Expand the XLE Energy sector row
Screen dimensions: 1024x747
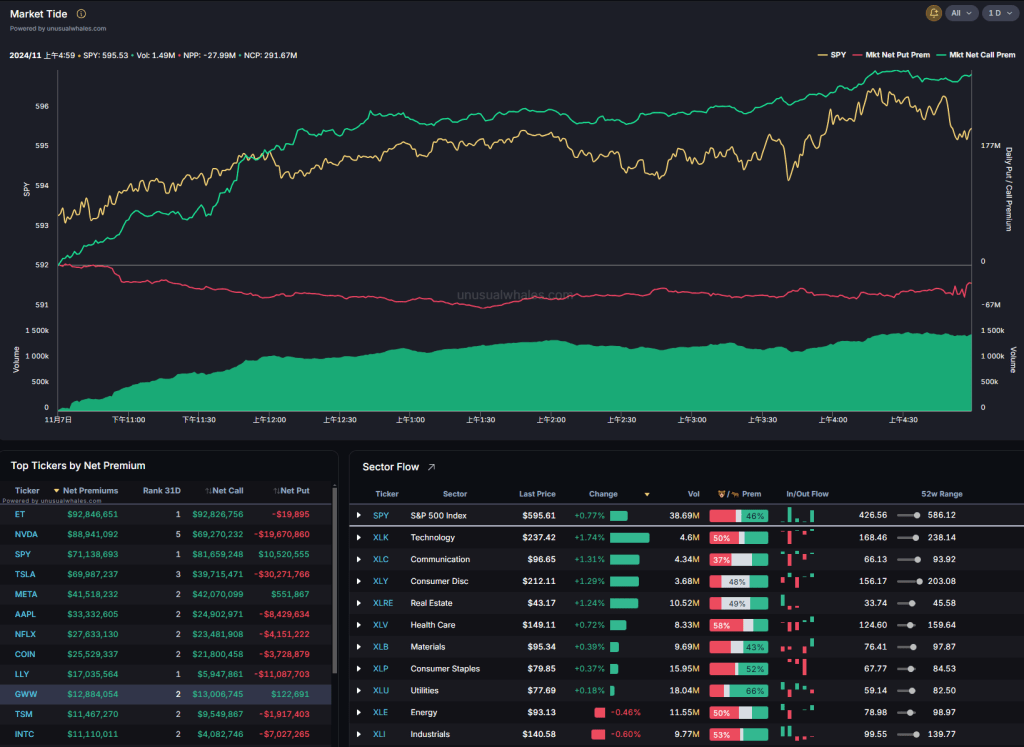click(x=359, y=713)
